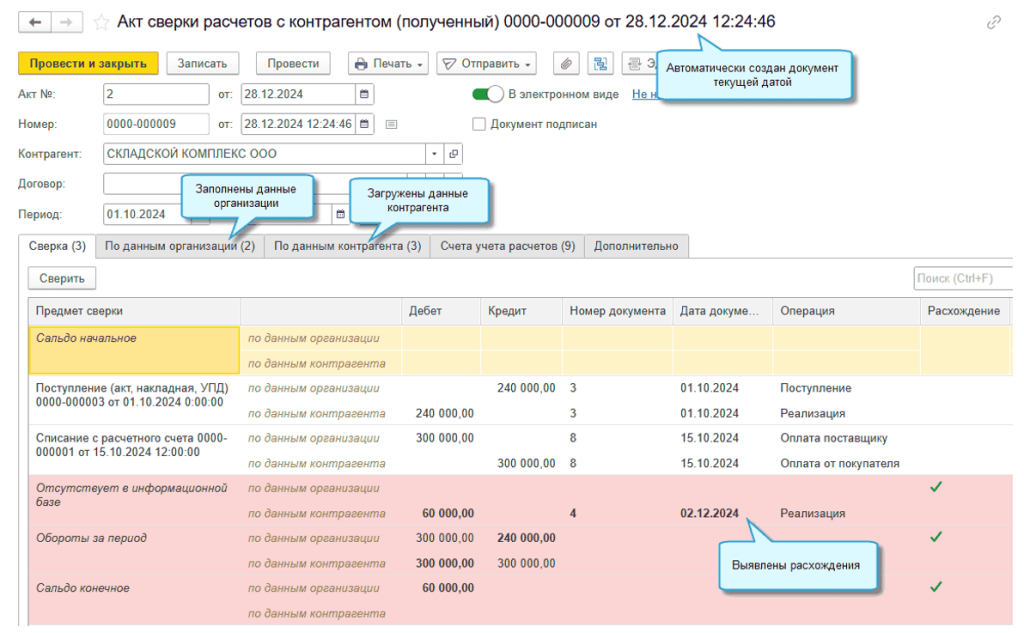
Task: Go back with the left arrow button
Action: pos(35,22)
